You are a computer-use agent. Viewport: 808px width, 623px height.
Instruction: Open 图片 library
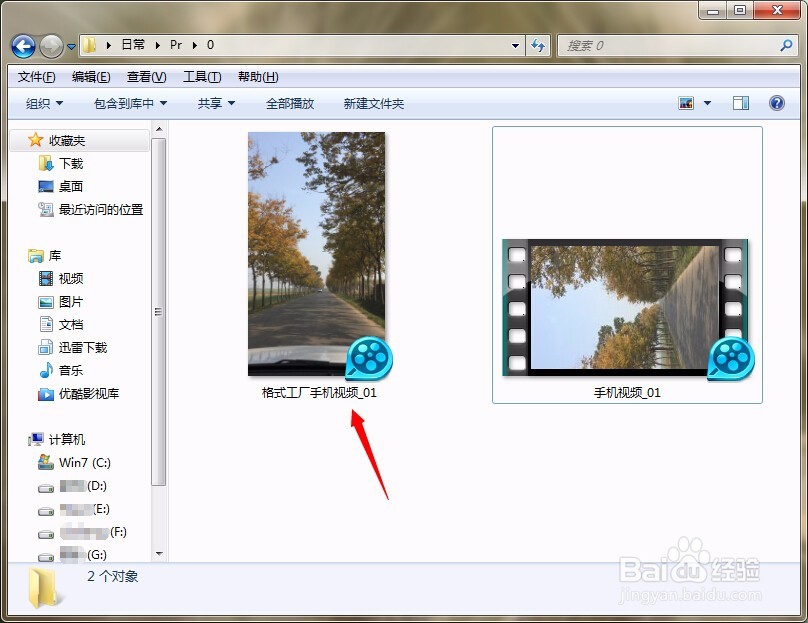click(x=71, y=301)
